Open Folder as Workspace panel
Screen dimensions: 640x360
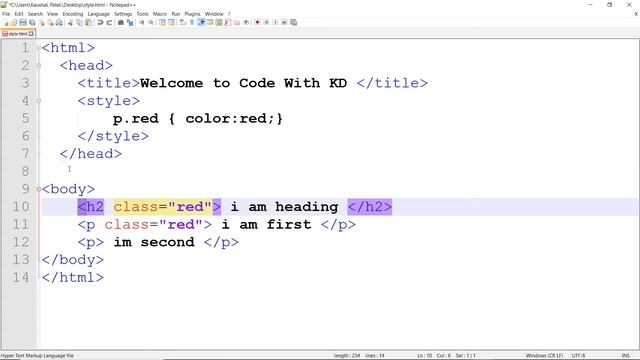[237, 22]
